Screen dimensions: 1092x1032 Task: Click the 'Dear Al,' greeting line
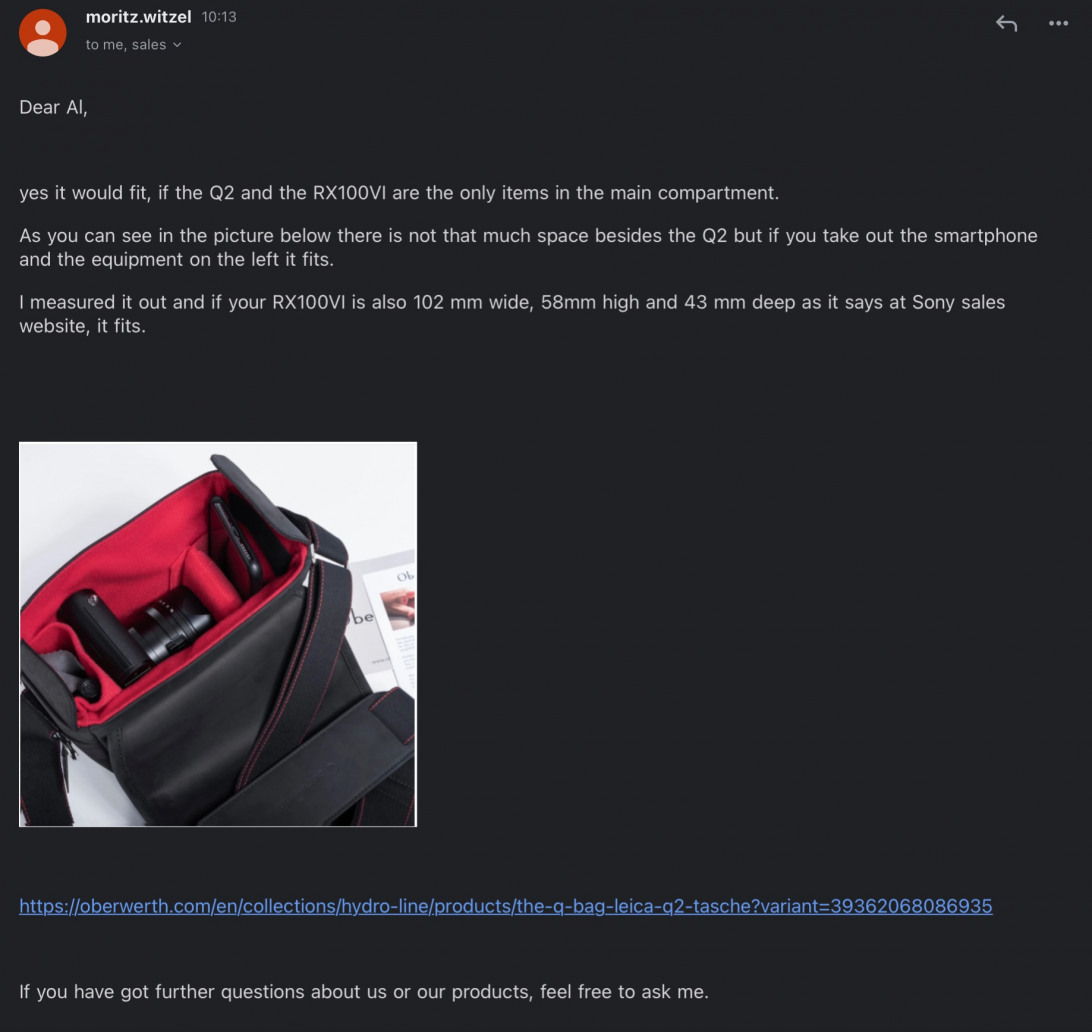(x=54, y=107)
